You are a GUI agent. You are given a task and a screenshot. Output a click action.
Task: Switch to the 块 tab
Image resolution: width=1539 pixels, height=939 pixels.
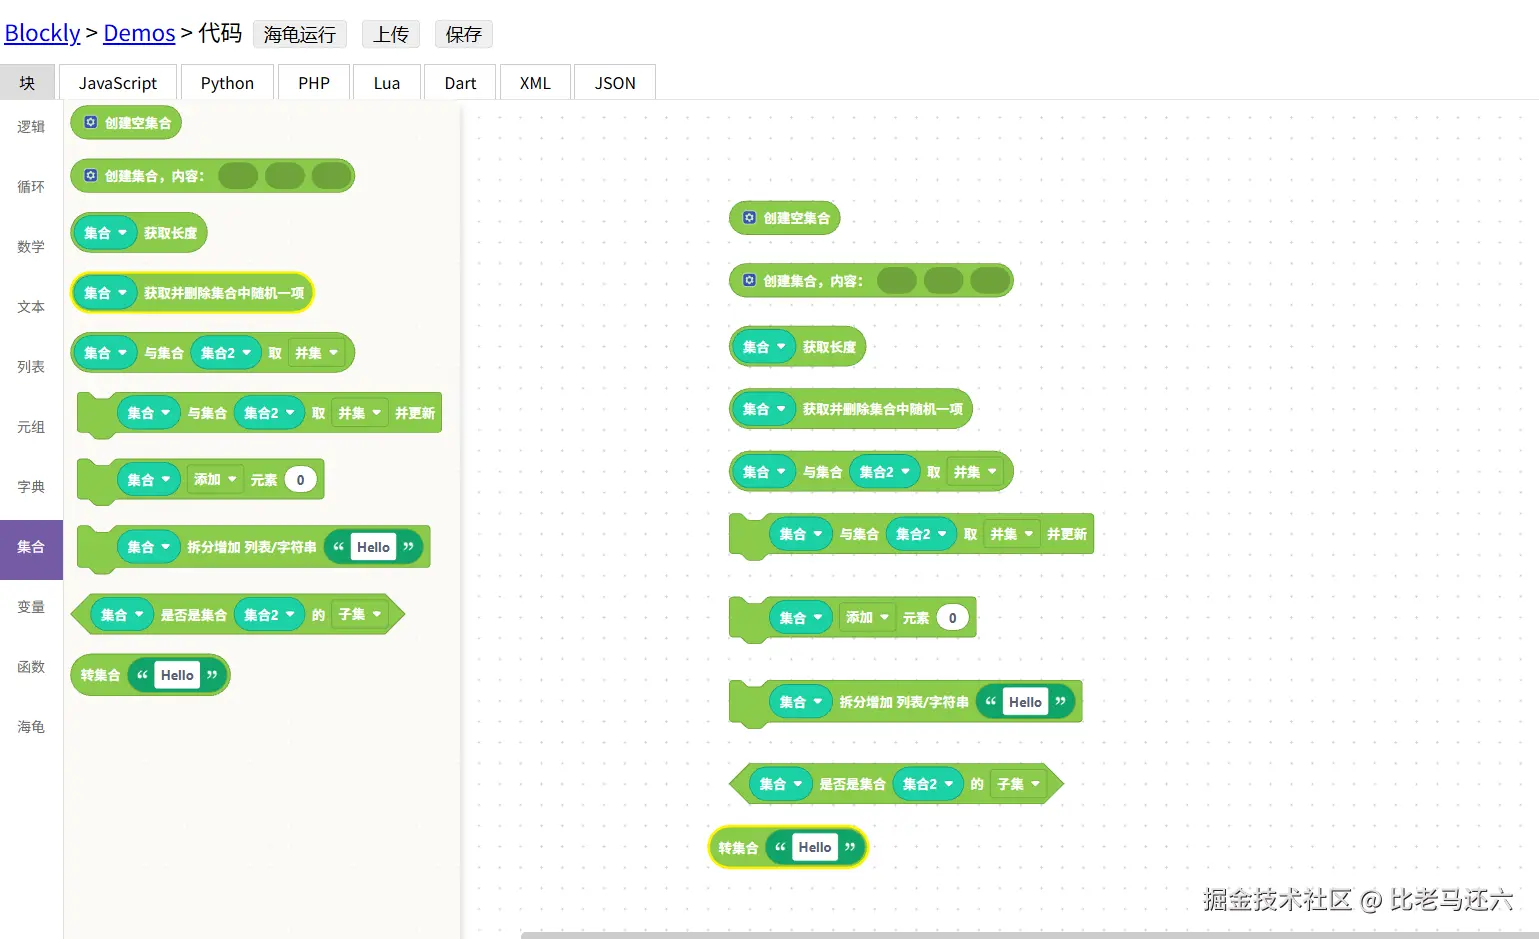point(27,82)
